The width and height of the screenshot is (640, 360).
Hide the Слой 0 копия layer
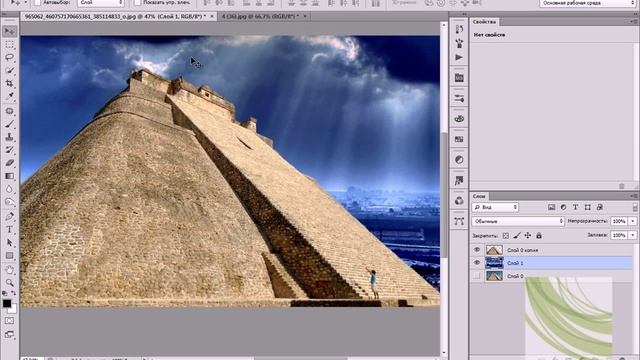pos(477,250)
